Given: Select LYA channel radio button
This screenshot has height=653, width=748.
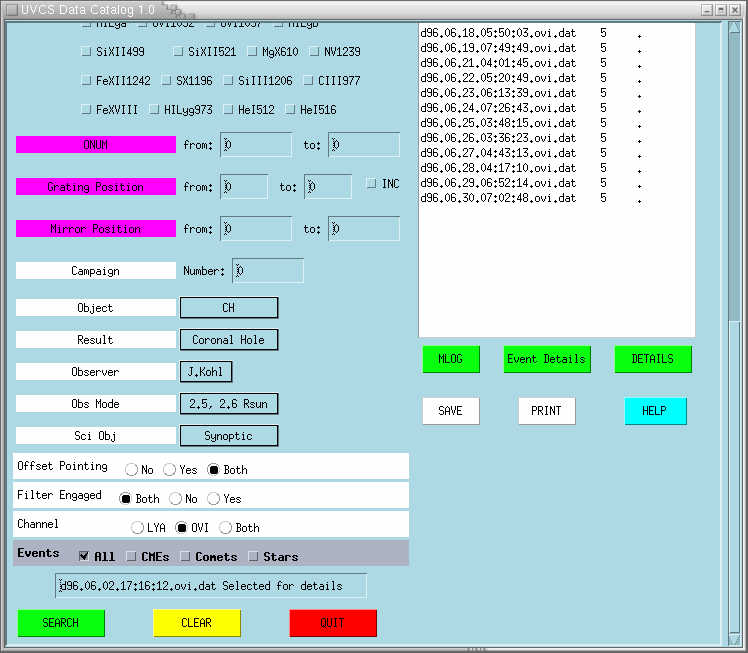Looking at the screenshot, I should coord(137,528).
